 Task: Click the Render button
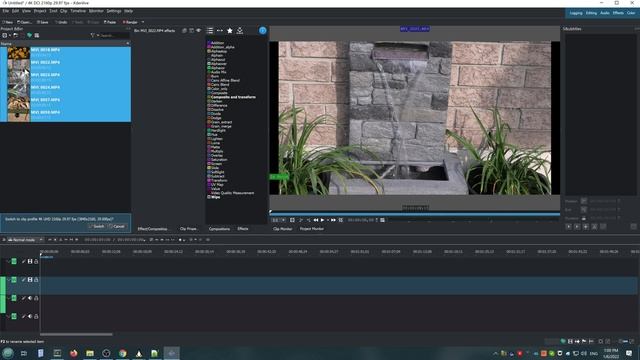coord(130,22)
